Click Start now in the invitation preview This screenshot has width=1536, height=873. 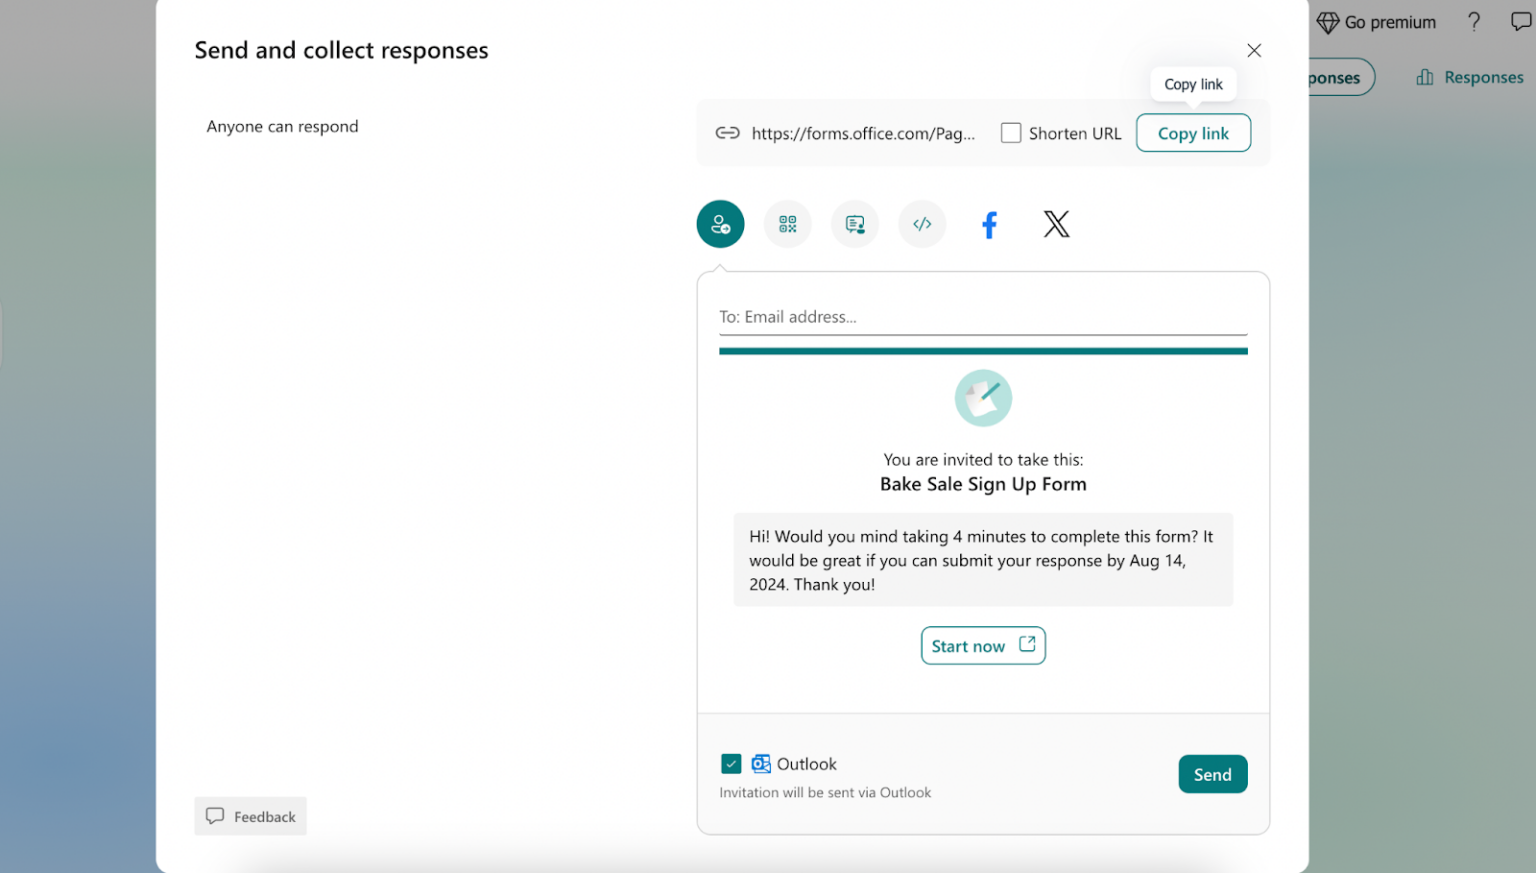point(982,645)
